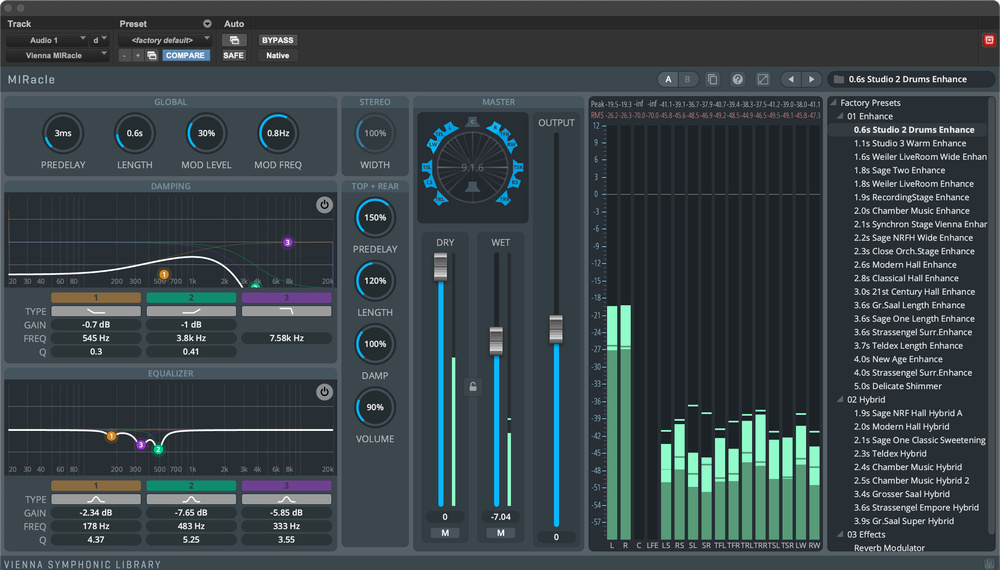Screen dimensions: 1000x570
Task: Click the copy A/B settings icon
Action: point(712,79)
